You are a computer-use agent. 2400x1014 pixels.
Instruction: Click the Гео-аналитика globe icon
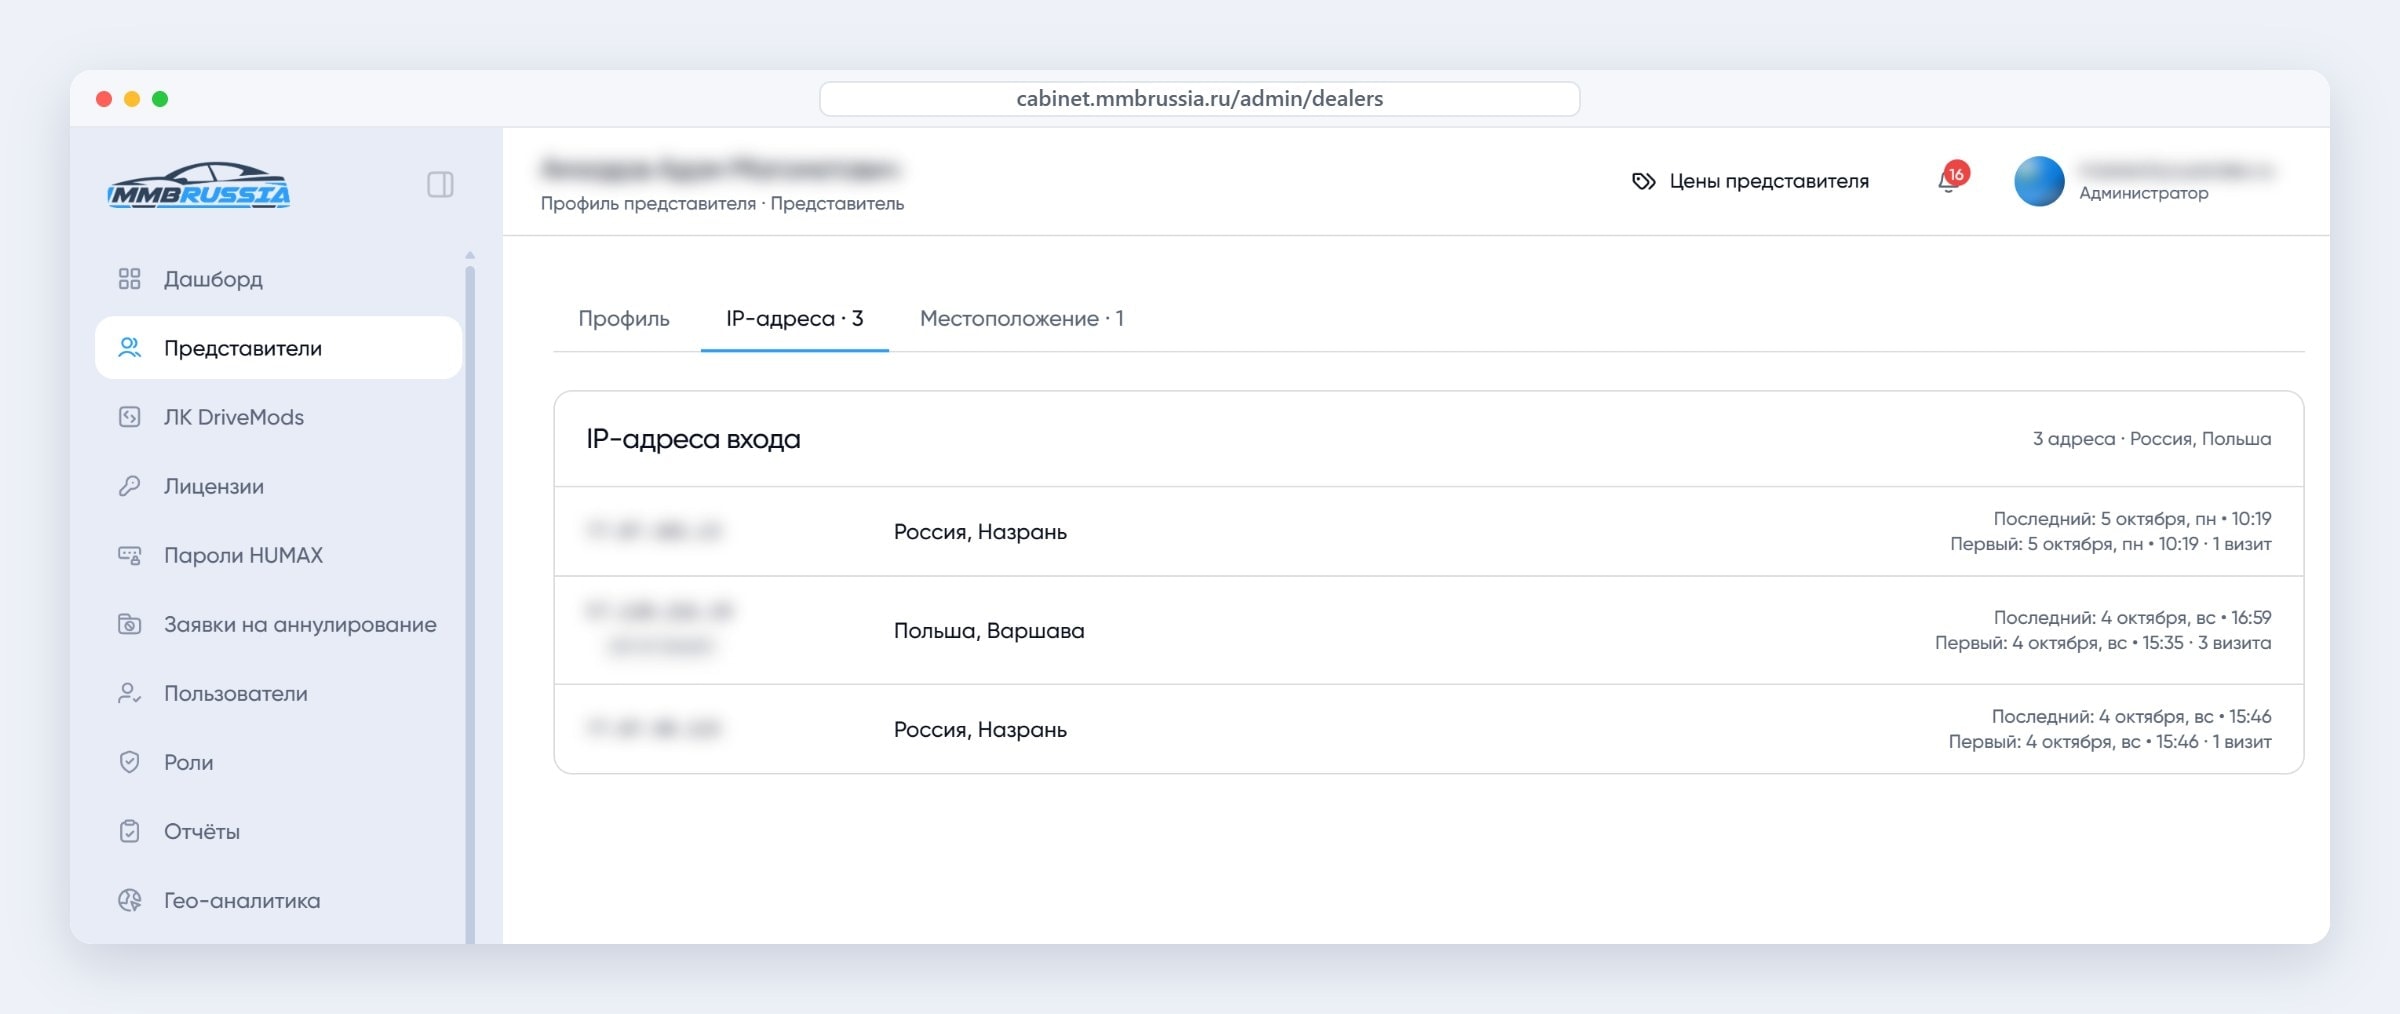point(130,900)
